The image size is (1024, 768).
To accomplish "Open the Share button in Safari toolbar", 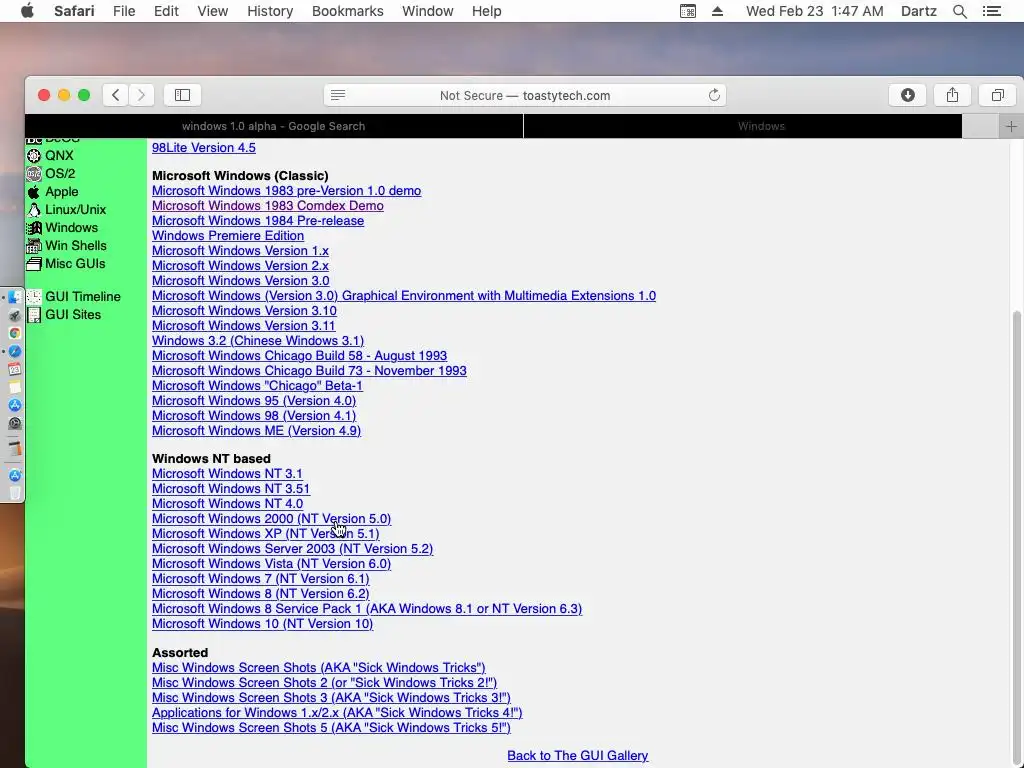I will (952, 95).
